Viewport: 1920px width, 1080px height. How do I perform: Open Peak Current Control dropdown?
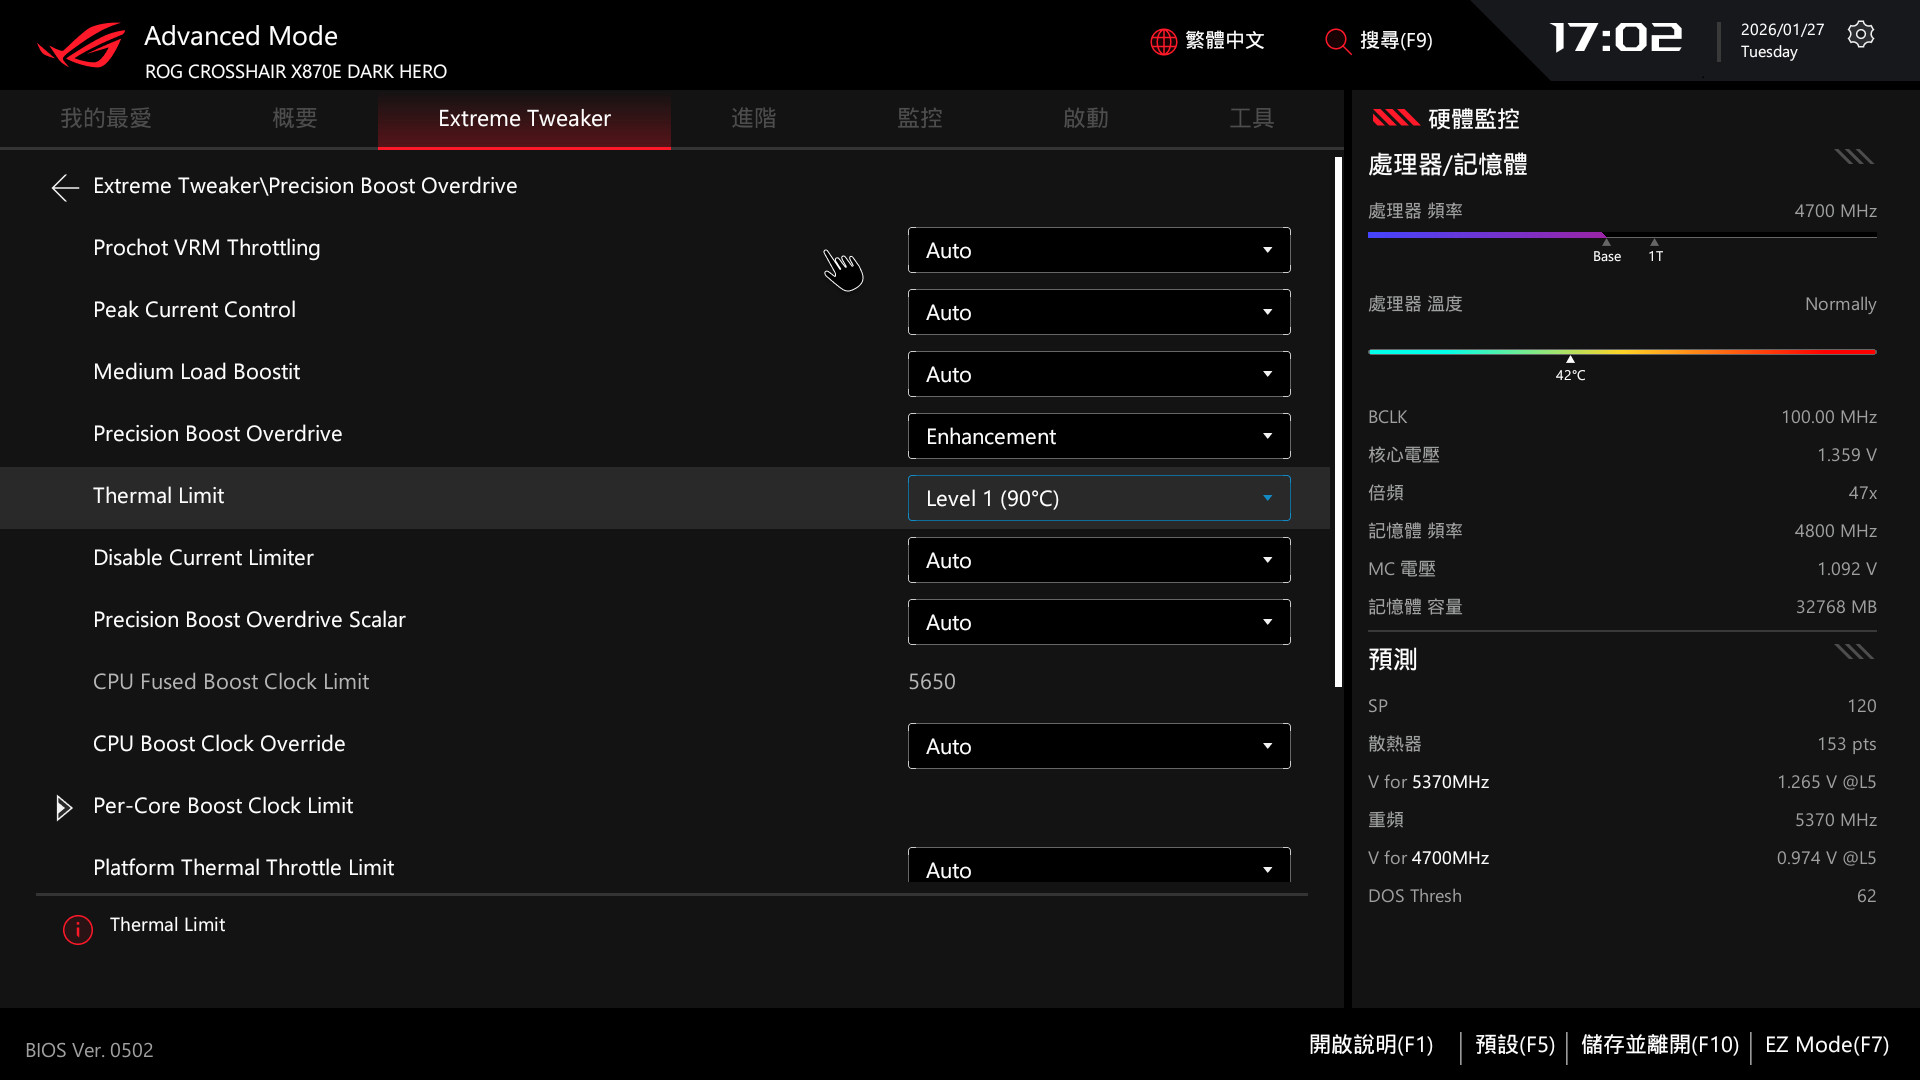tap(1098, 312)
